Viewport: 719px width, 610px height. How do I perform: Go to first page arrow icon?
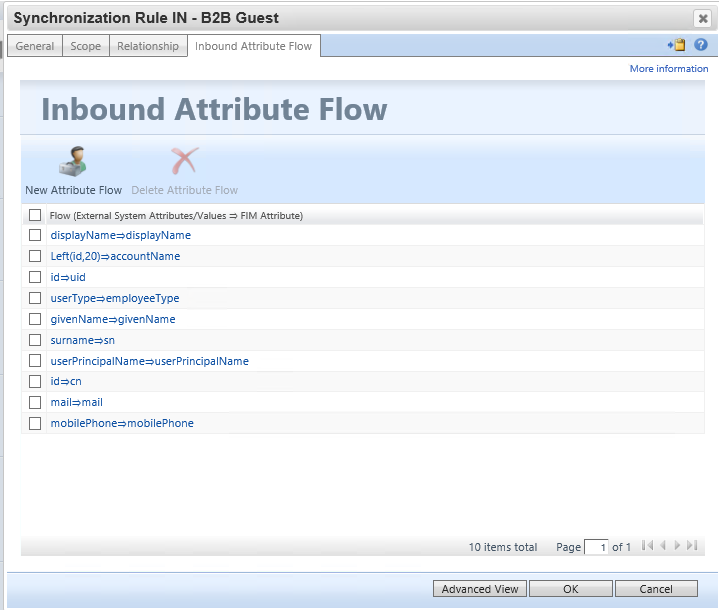pos(647,545)
